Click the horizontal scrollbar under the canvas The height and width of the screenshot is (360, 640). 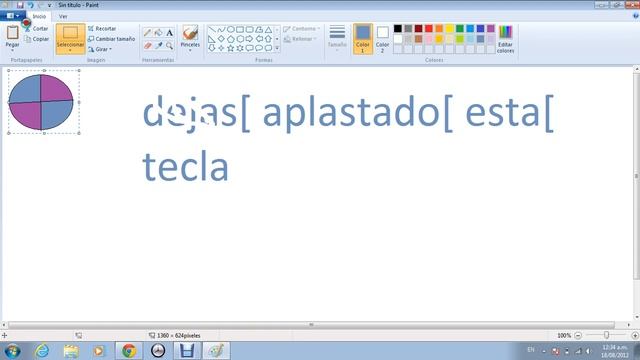point(311,325)
